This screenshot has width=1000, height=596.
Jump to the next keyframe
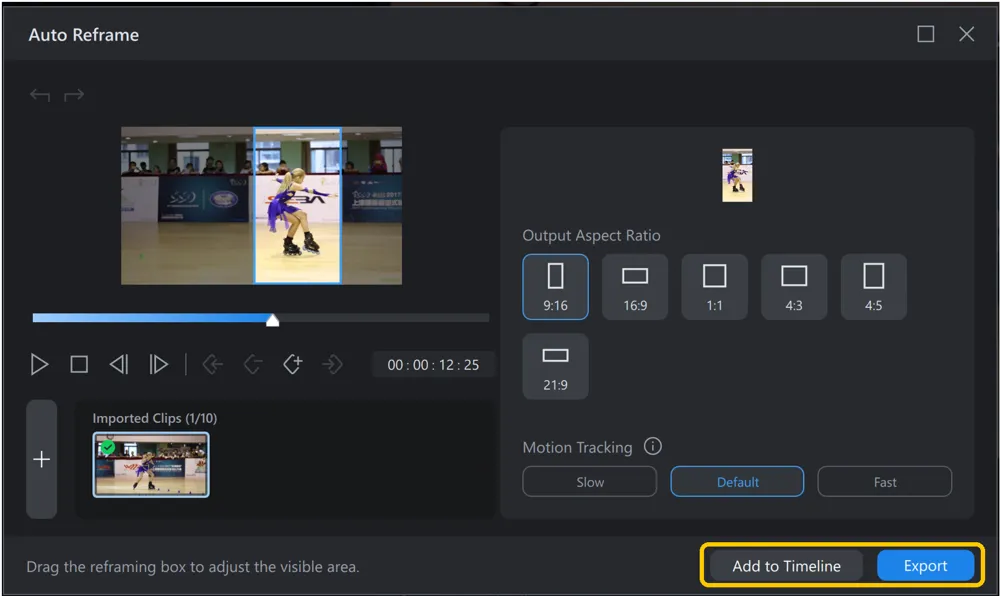(332, 365)
